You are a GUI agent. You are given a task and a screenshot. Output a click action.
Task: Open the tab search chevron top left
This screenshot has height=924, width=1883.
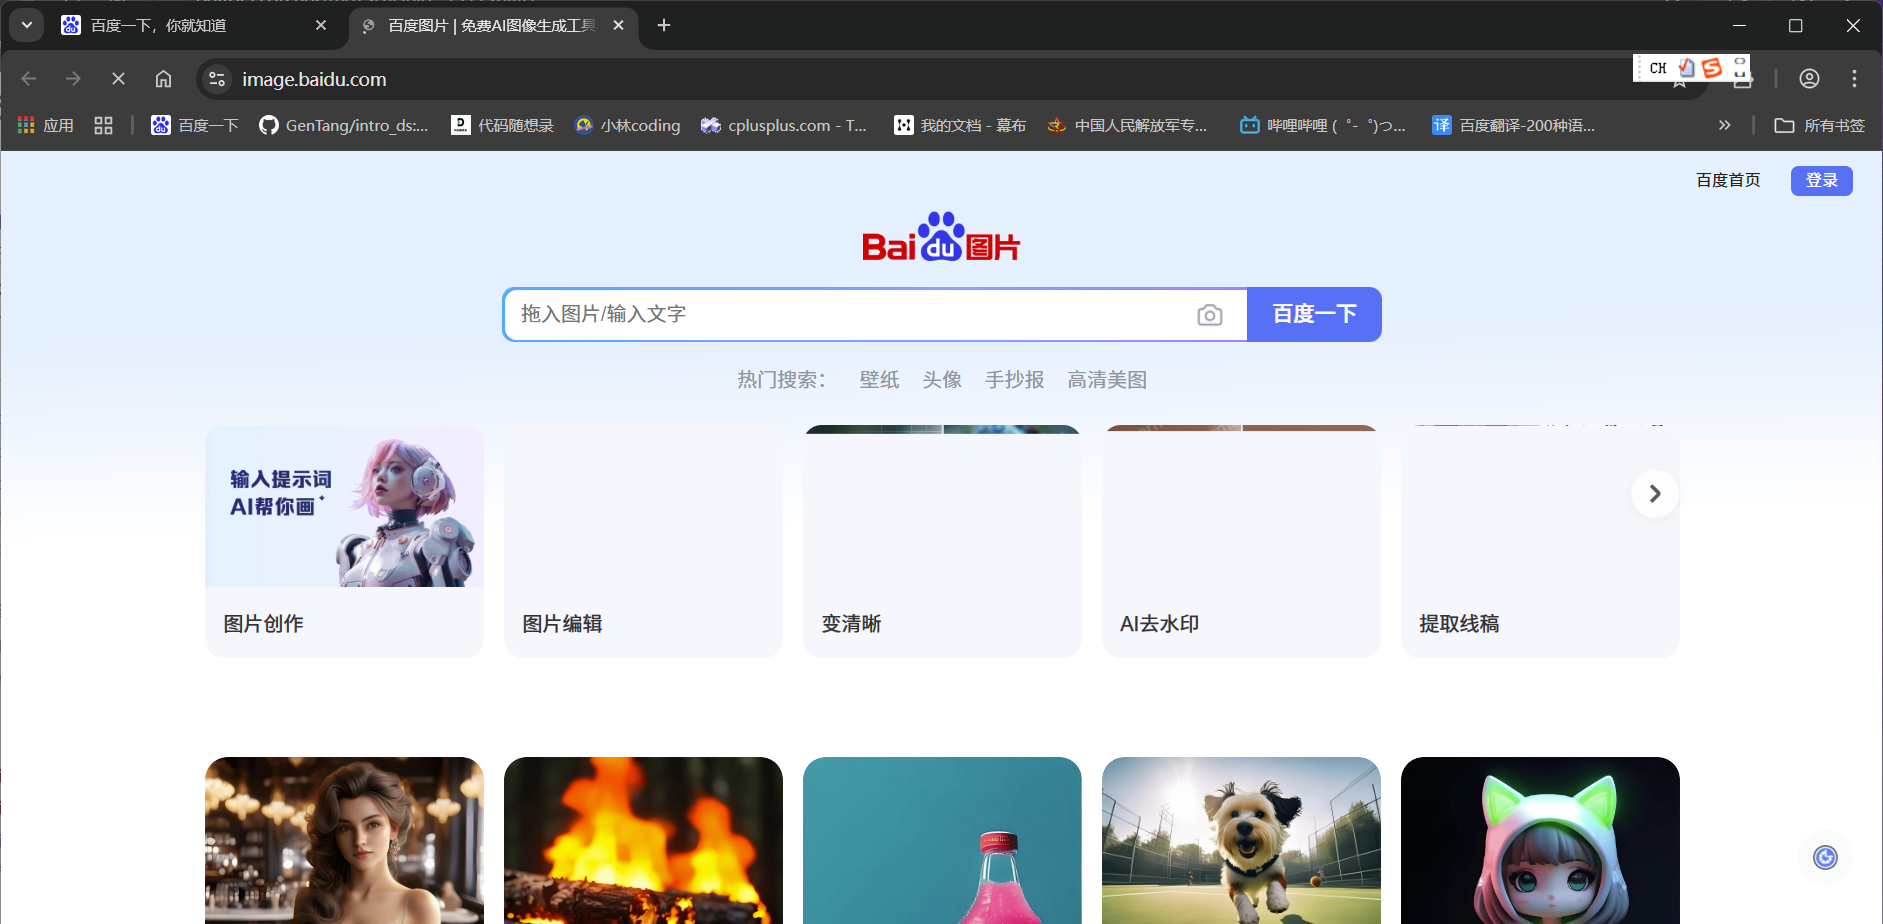[x=25, y=25]
